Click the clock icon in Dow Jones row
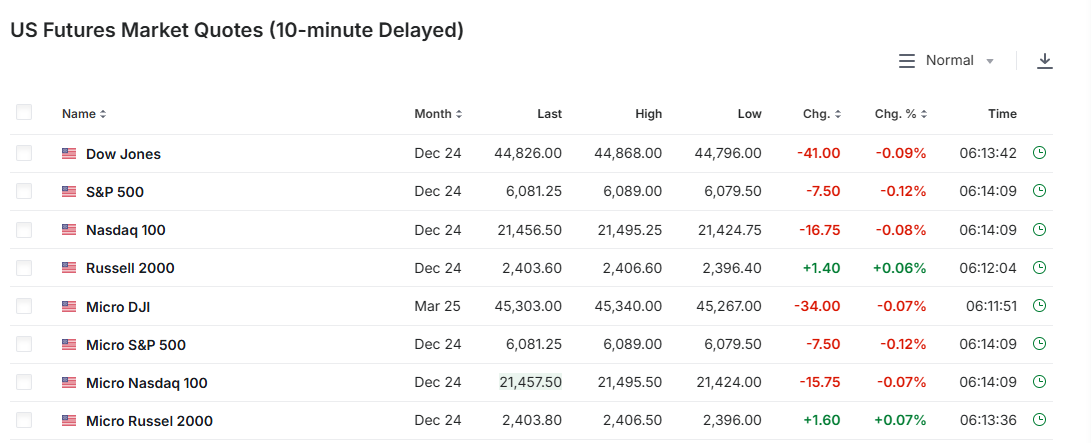 click(x=1040, y=153)
